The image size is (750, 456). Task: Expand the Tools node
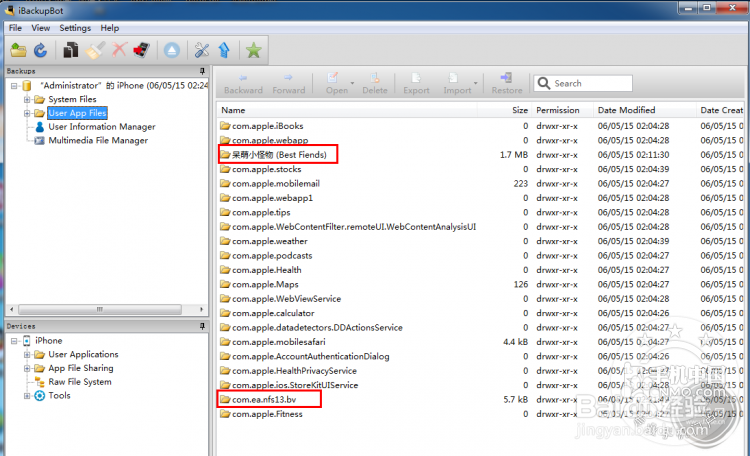click(x=27, y=396)
